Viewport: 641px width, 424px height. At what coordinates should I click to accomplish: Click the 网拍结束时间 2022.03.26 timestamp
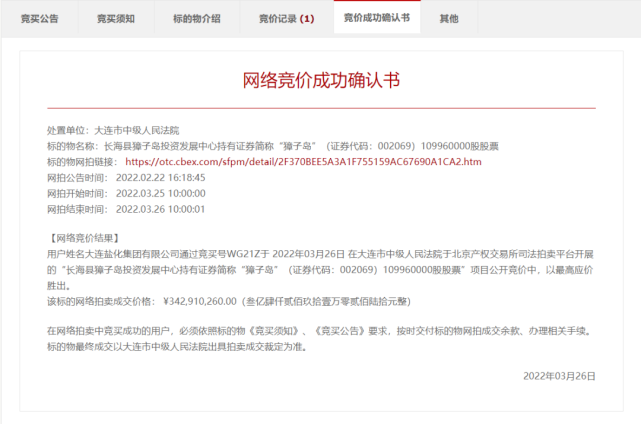pyautogui.click(x=160, y=209)
